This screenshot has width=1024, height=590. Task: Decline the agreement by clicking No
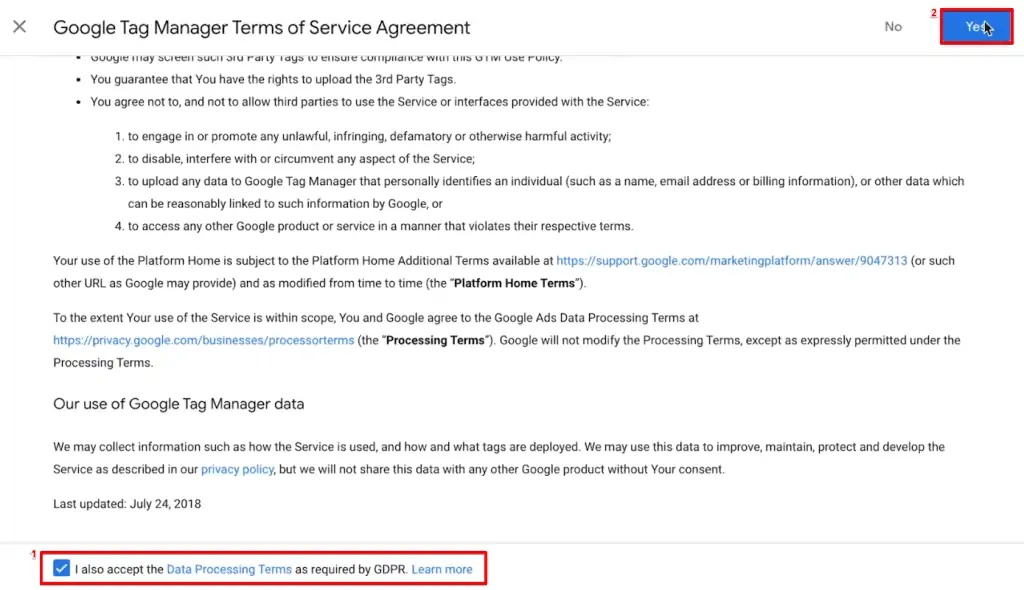coord(893,27)
